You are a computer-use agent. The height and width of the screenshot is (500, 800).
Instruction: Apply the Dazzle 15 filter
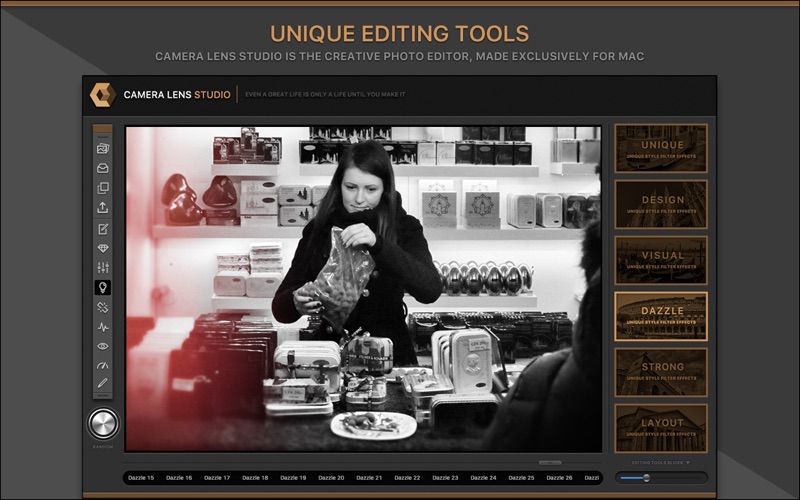click(x=141, y=478)
